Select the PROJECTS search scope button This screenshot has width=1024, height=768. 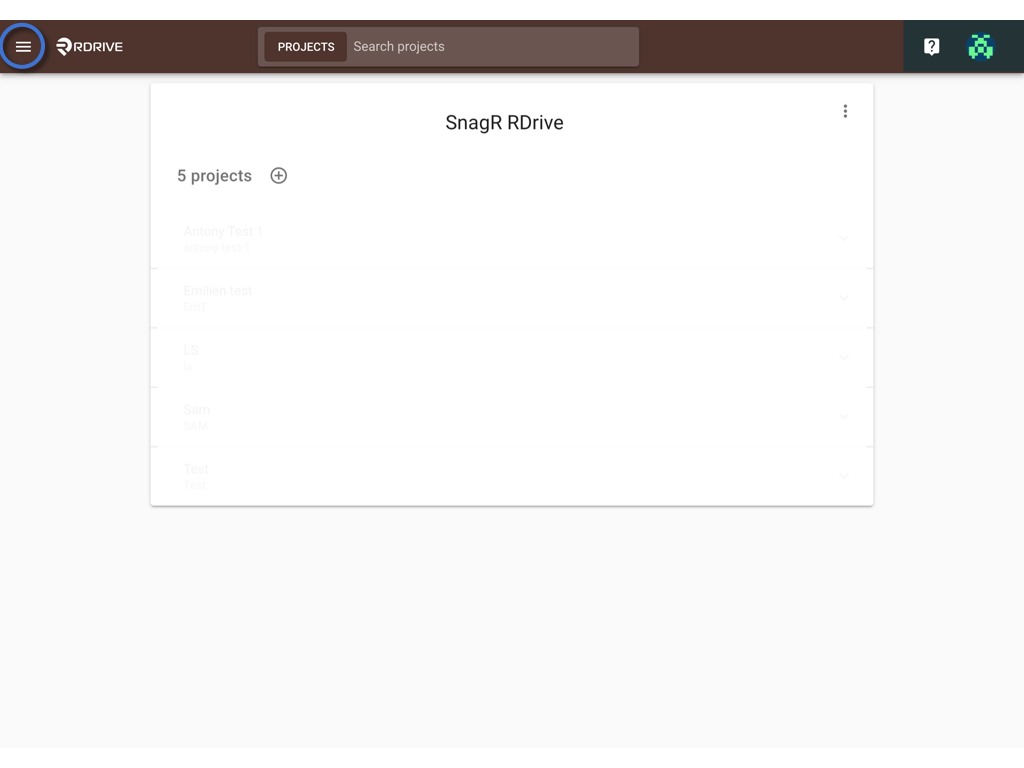[306, 47]
